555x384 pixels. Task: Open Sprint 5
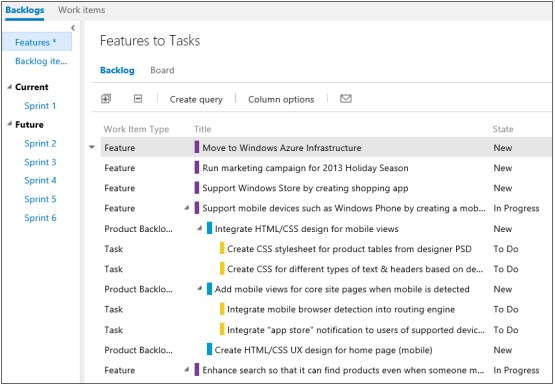pyautogui.click(x=40, y=199)
